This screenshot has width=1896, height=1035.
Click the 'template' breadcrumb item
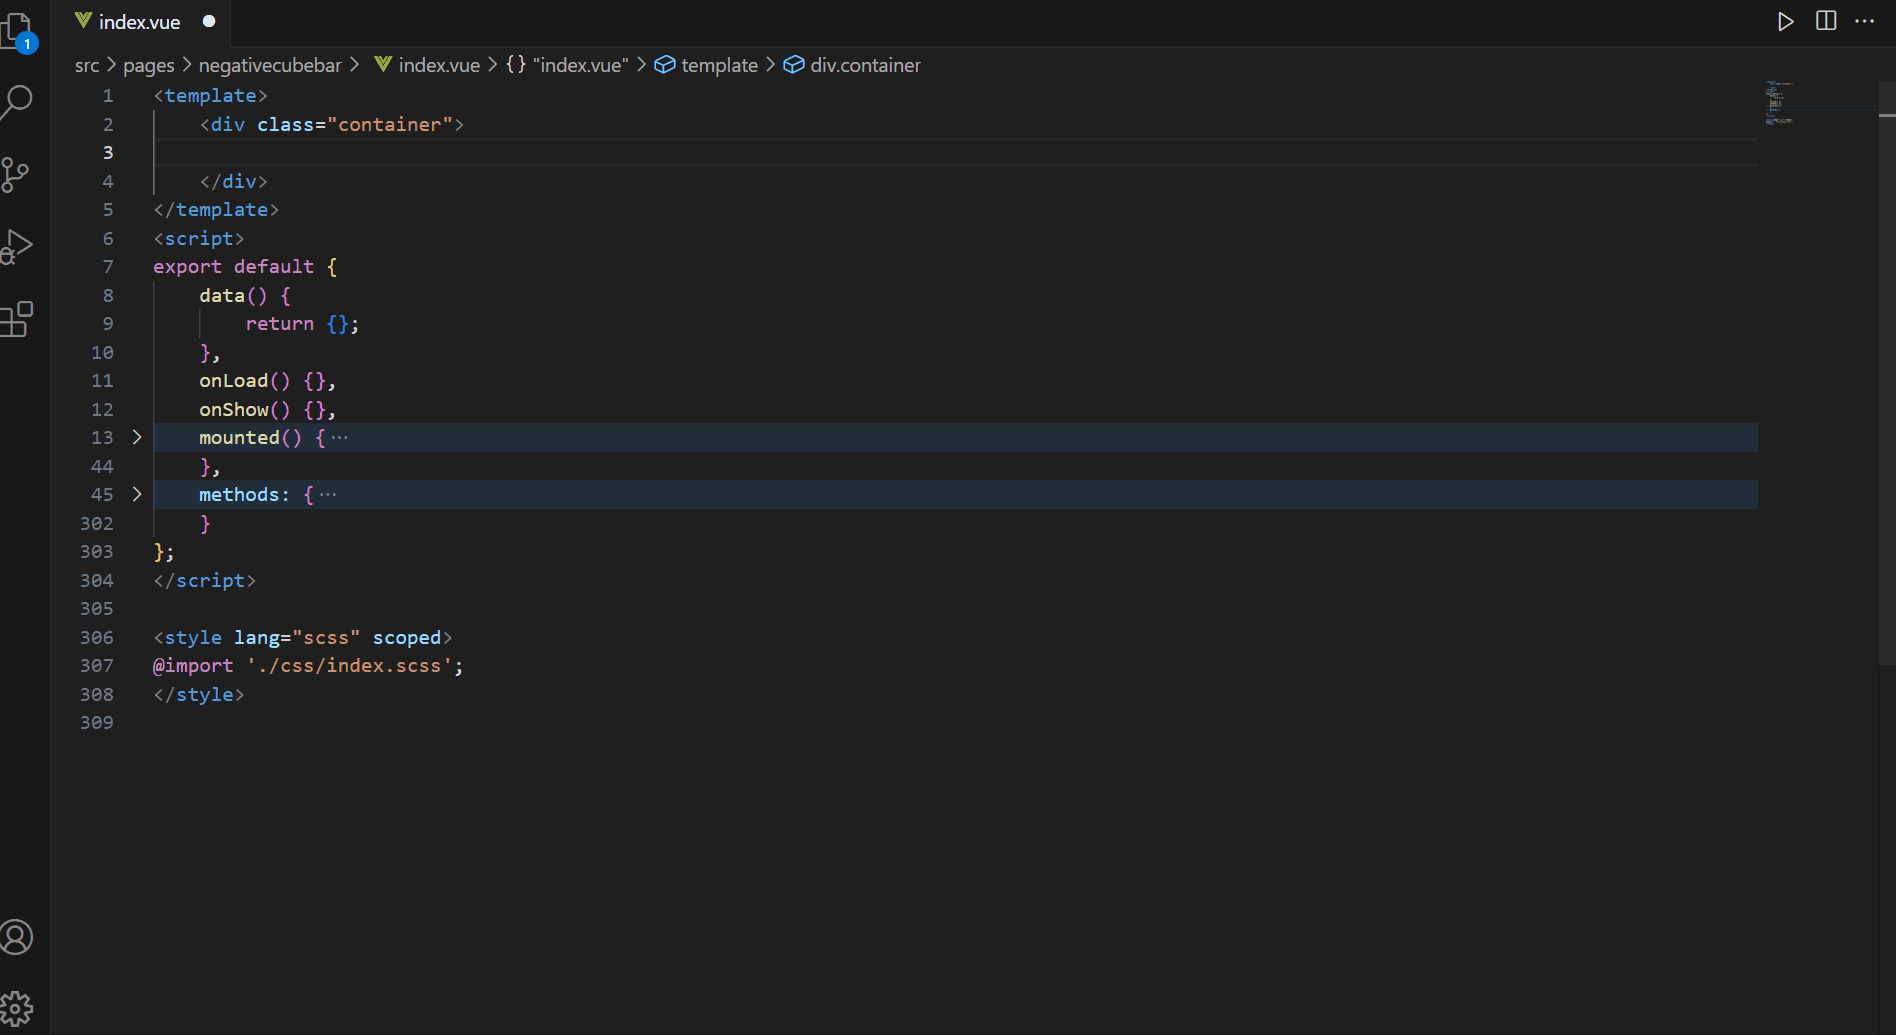pos(706,65)
